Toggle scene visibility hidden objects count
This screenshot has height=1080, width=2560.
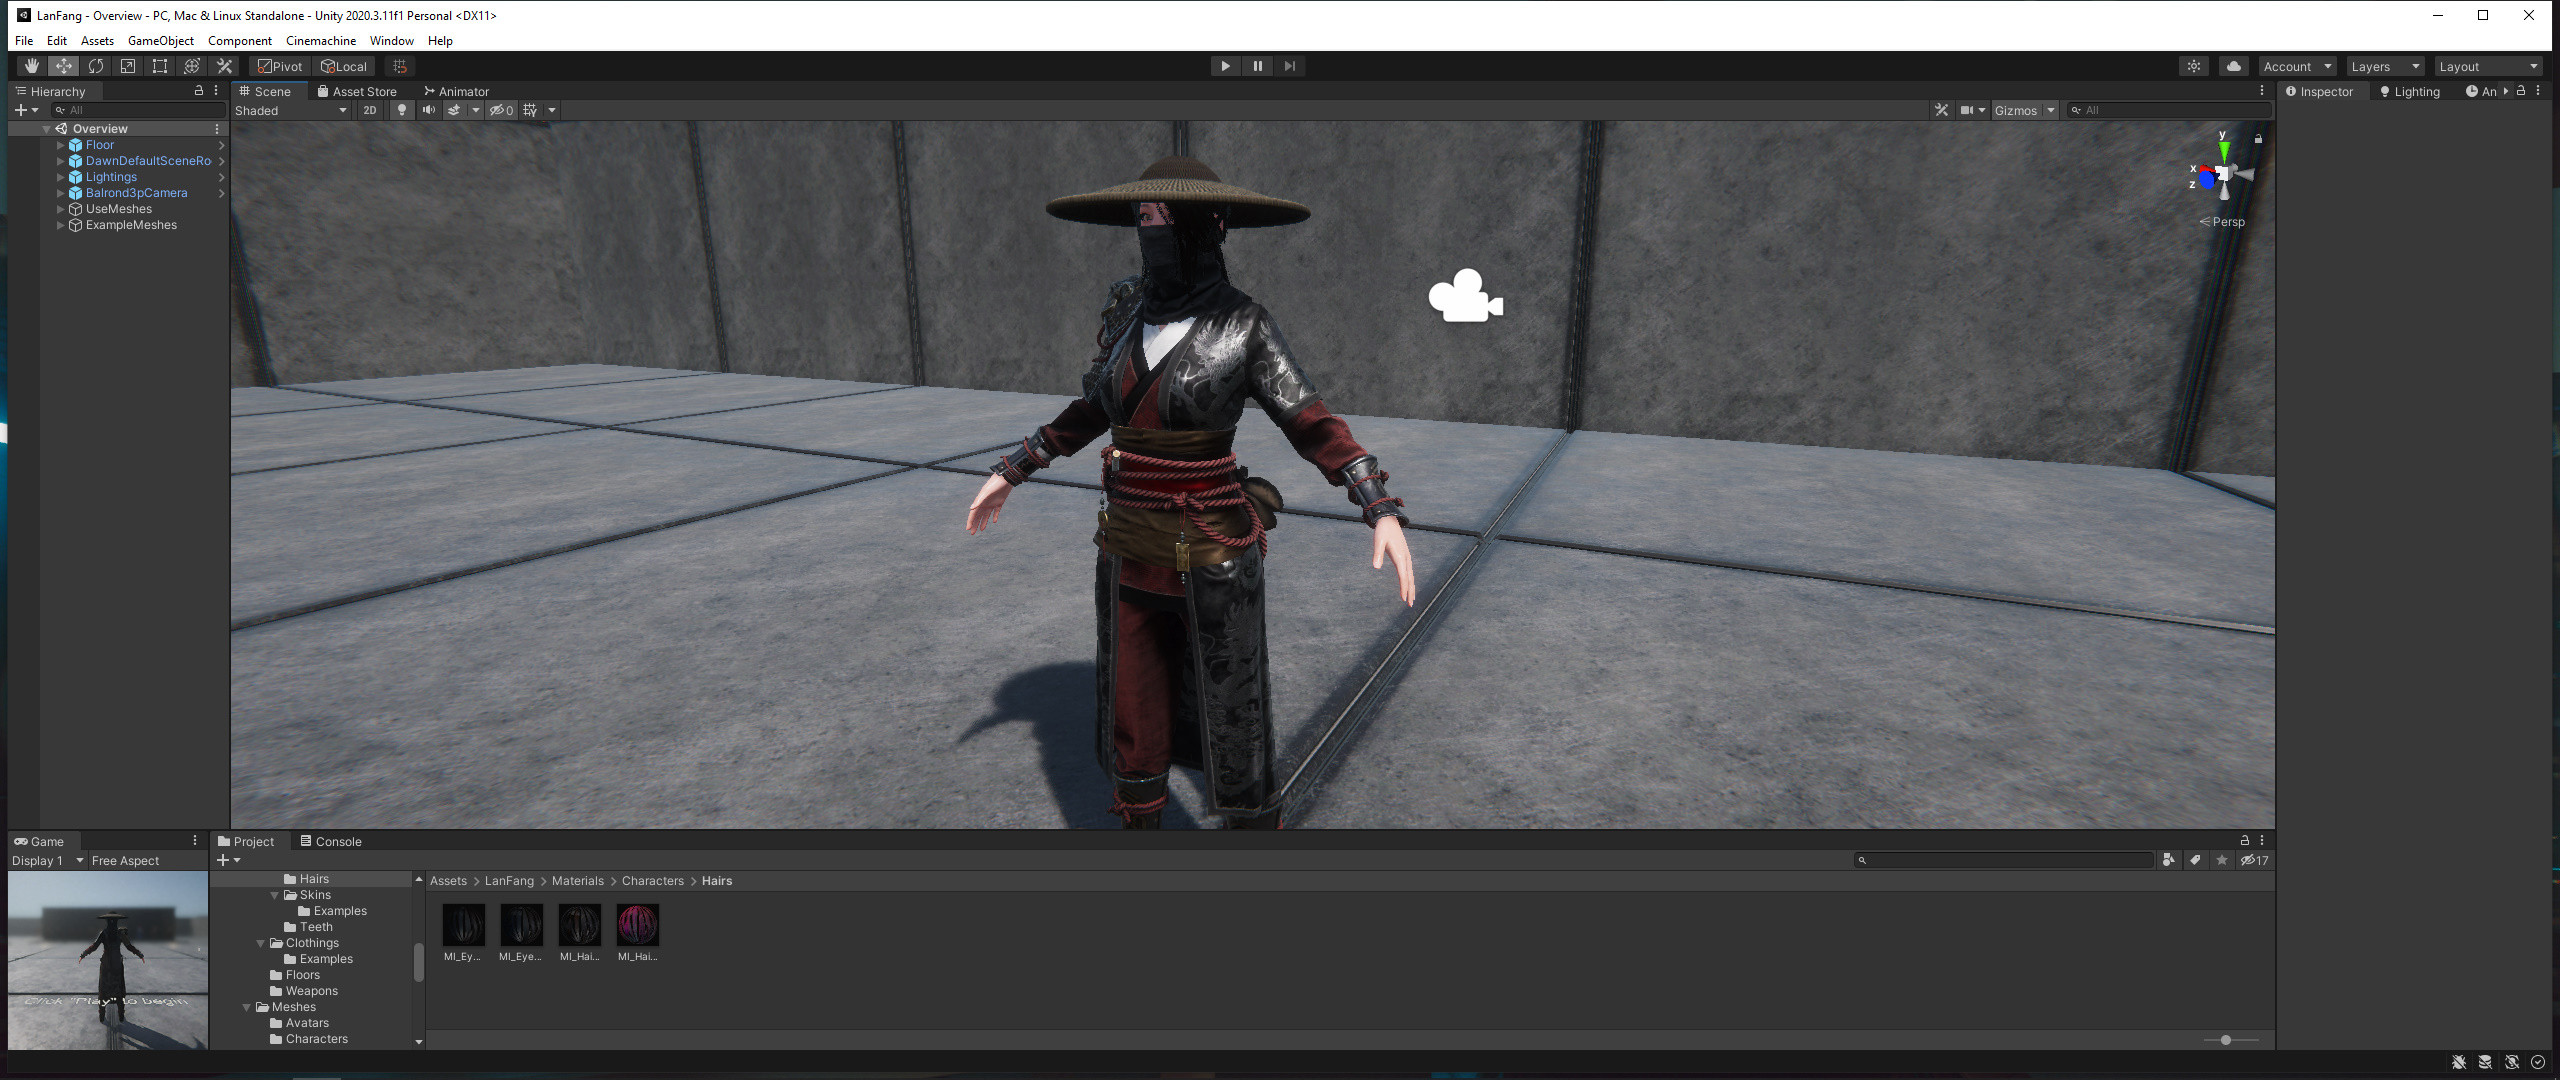(501, 110)
